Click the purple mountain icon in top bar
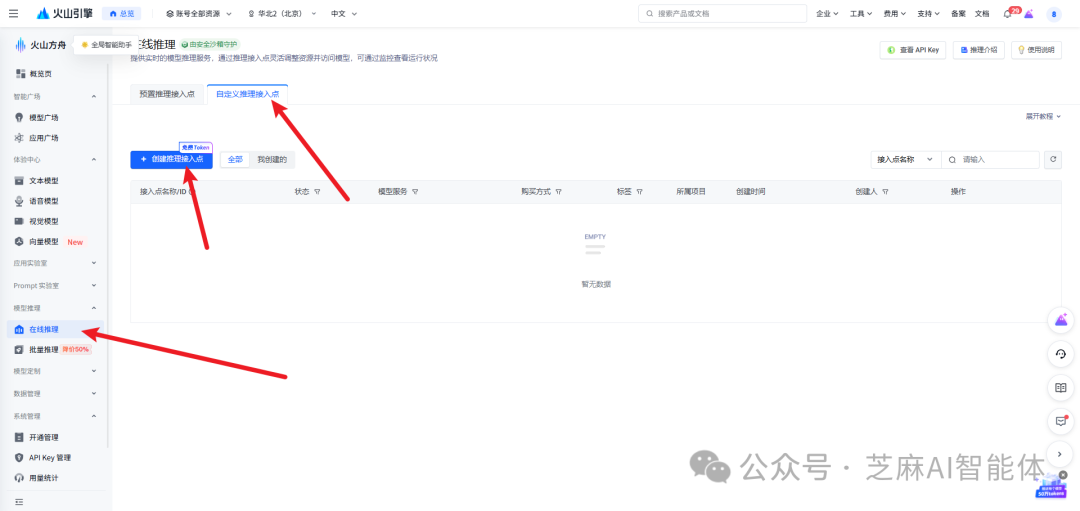This screenshot has width=1080, height=511. point(1028,14)
